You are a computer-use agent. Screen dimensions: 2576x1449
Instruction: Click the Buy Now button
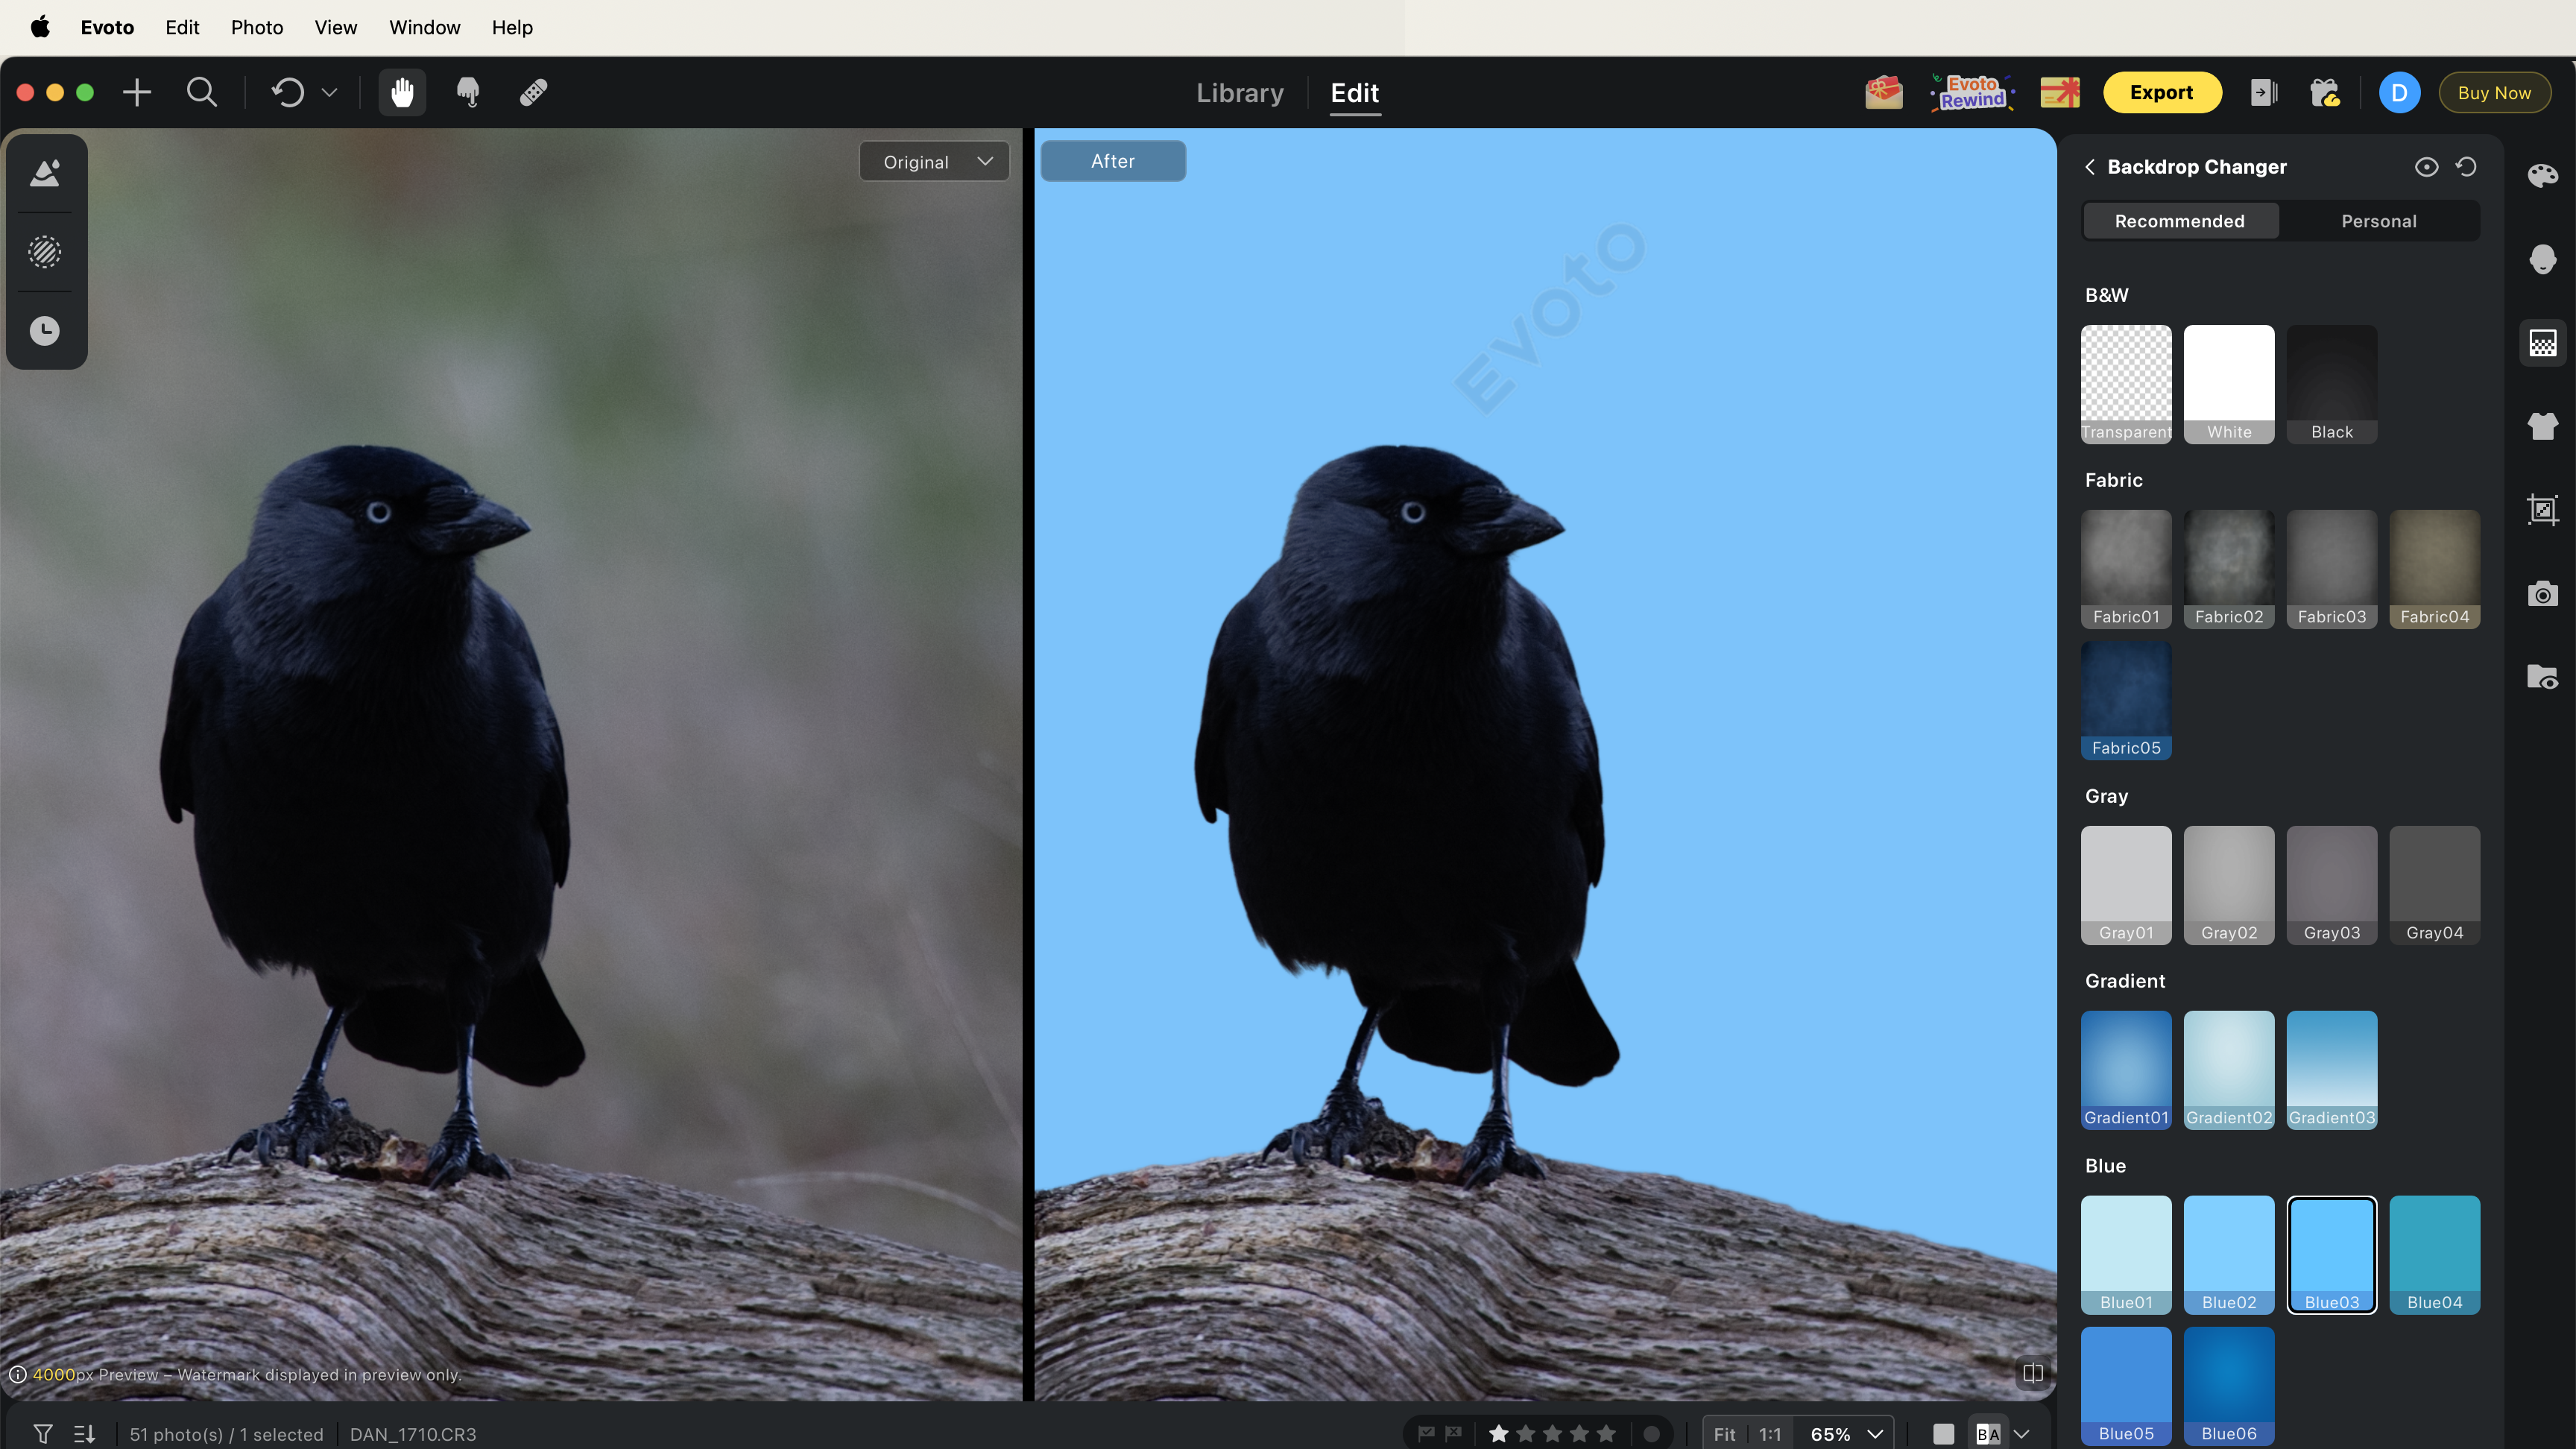tap(2494, 92)
